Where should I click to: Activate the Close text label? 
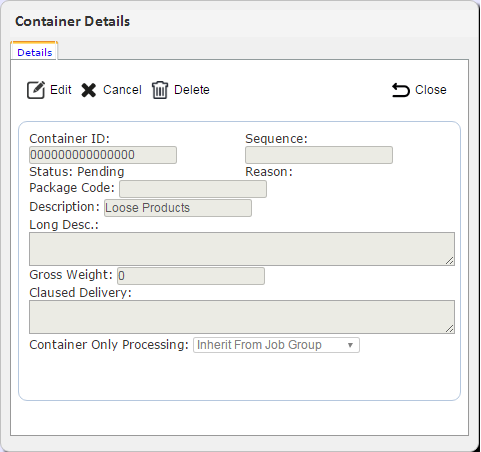pyautogui.click(x=431, y=90)
